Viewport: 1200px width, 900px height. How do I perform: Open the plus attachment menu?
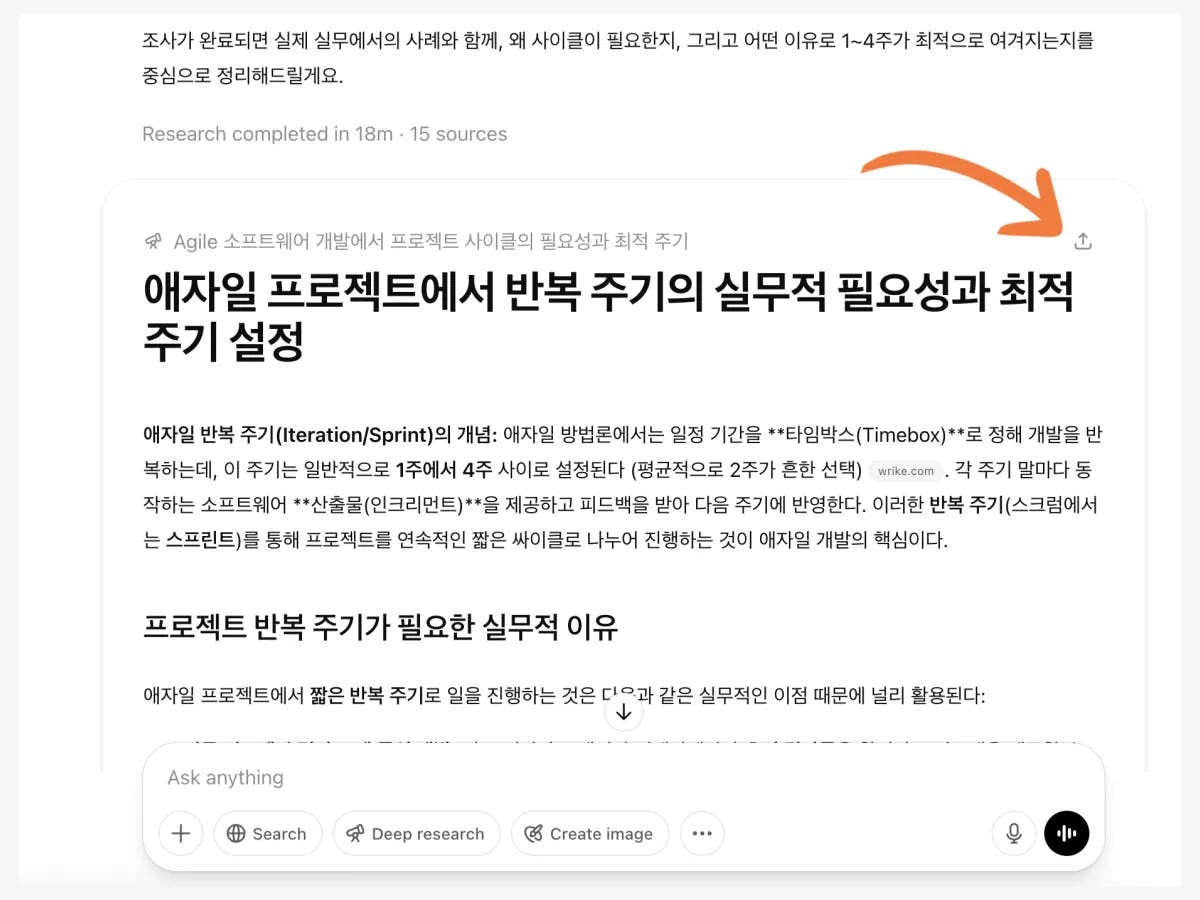coord(181,834)
